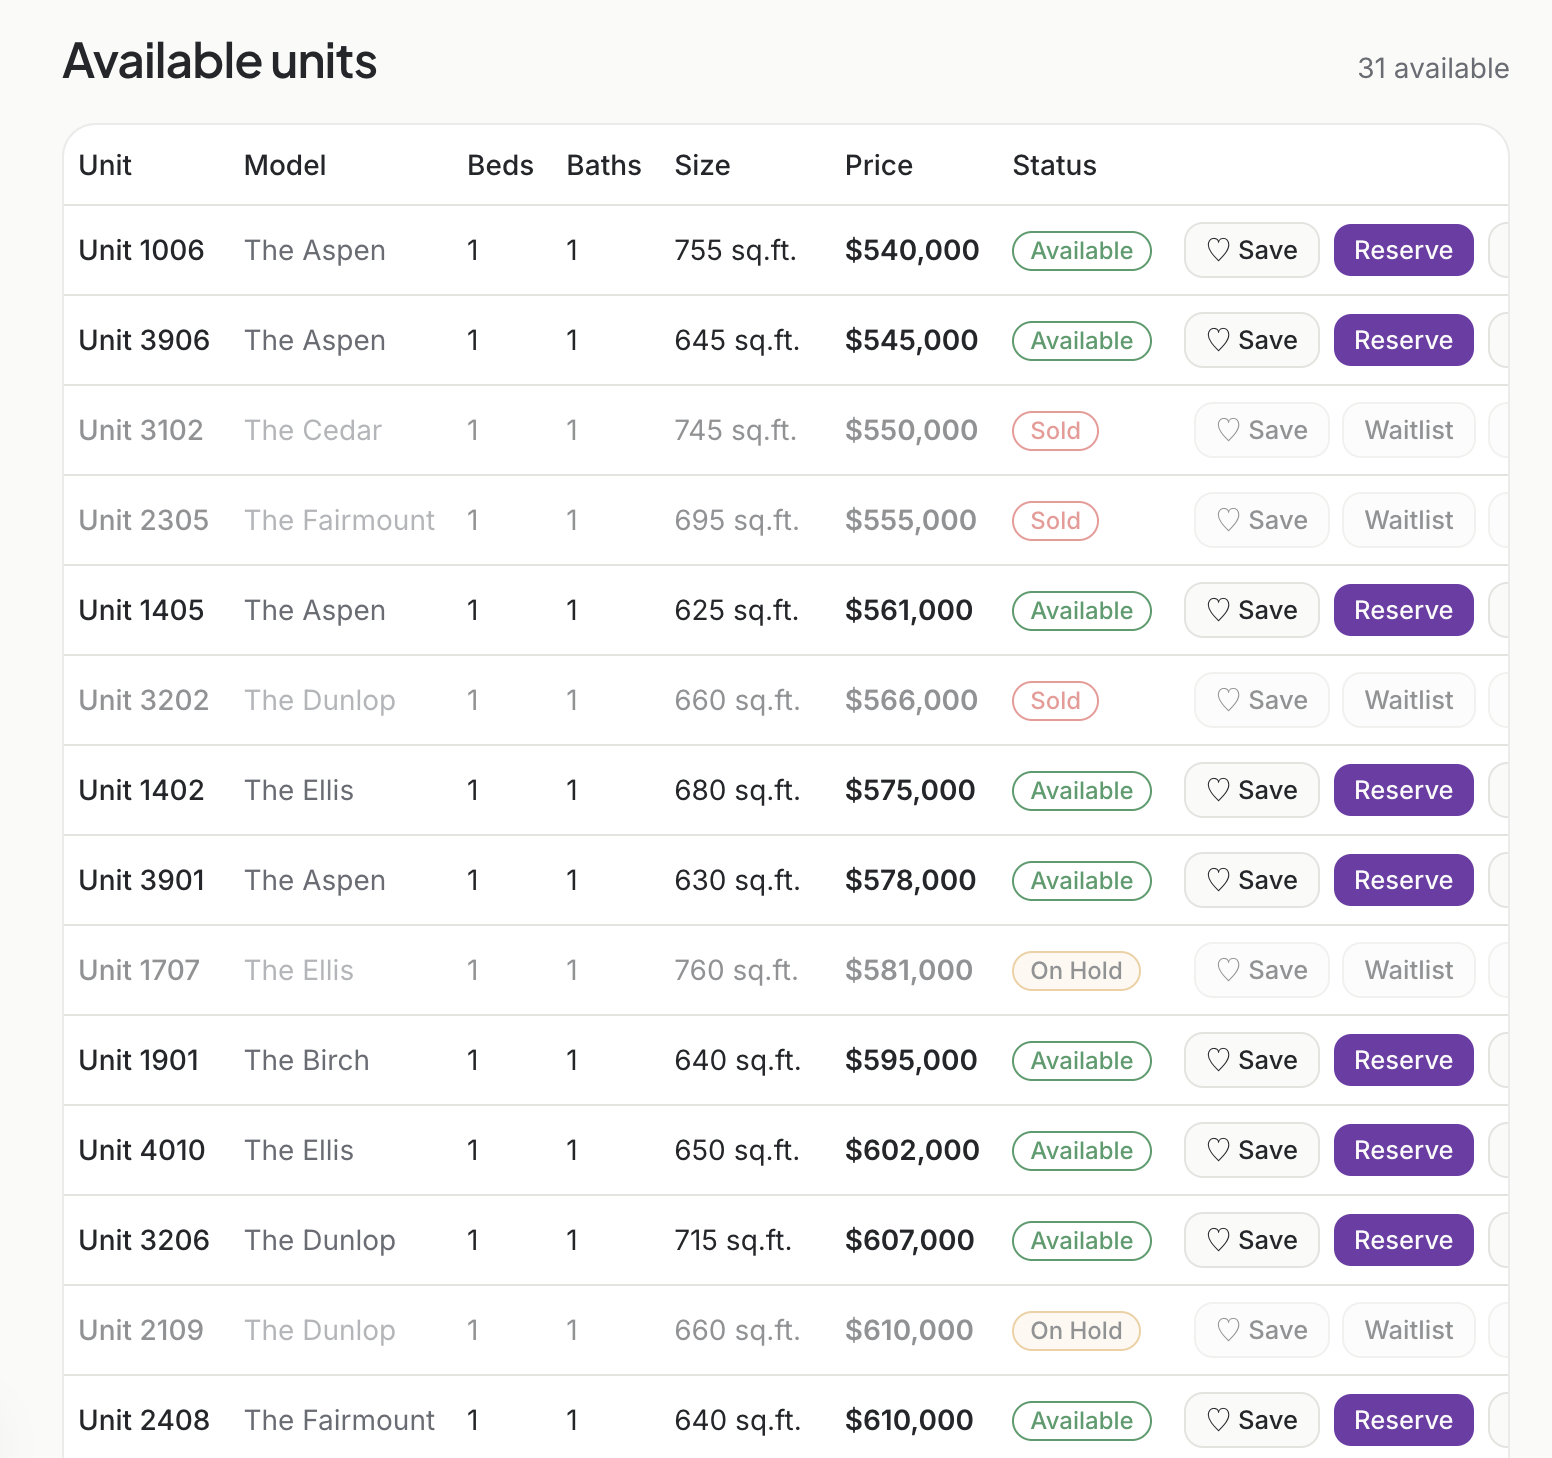Select the Unit 1405 name cell
Viewport: 1552px width, 1458px height.
[141, 610]
